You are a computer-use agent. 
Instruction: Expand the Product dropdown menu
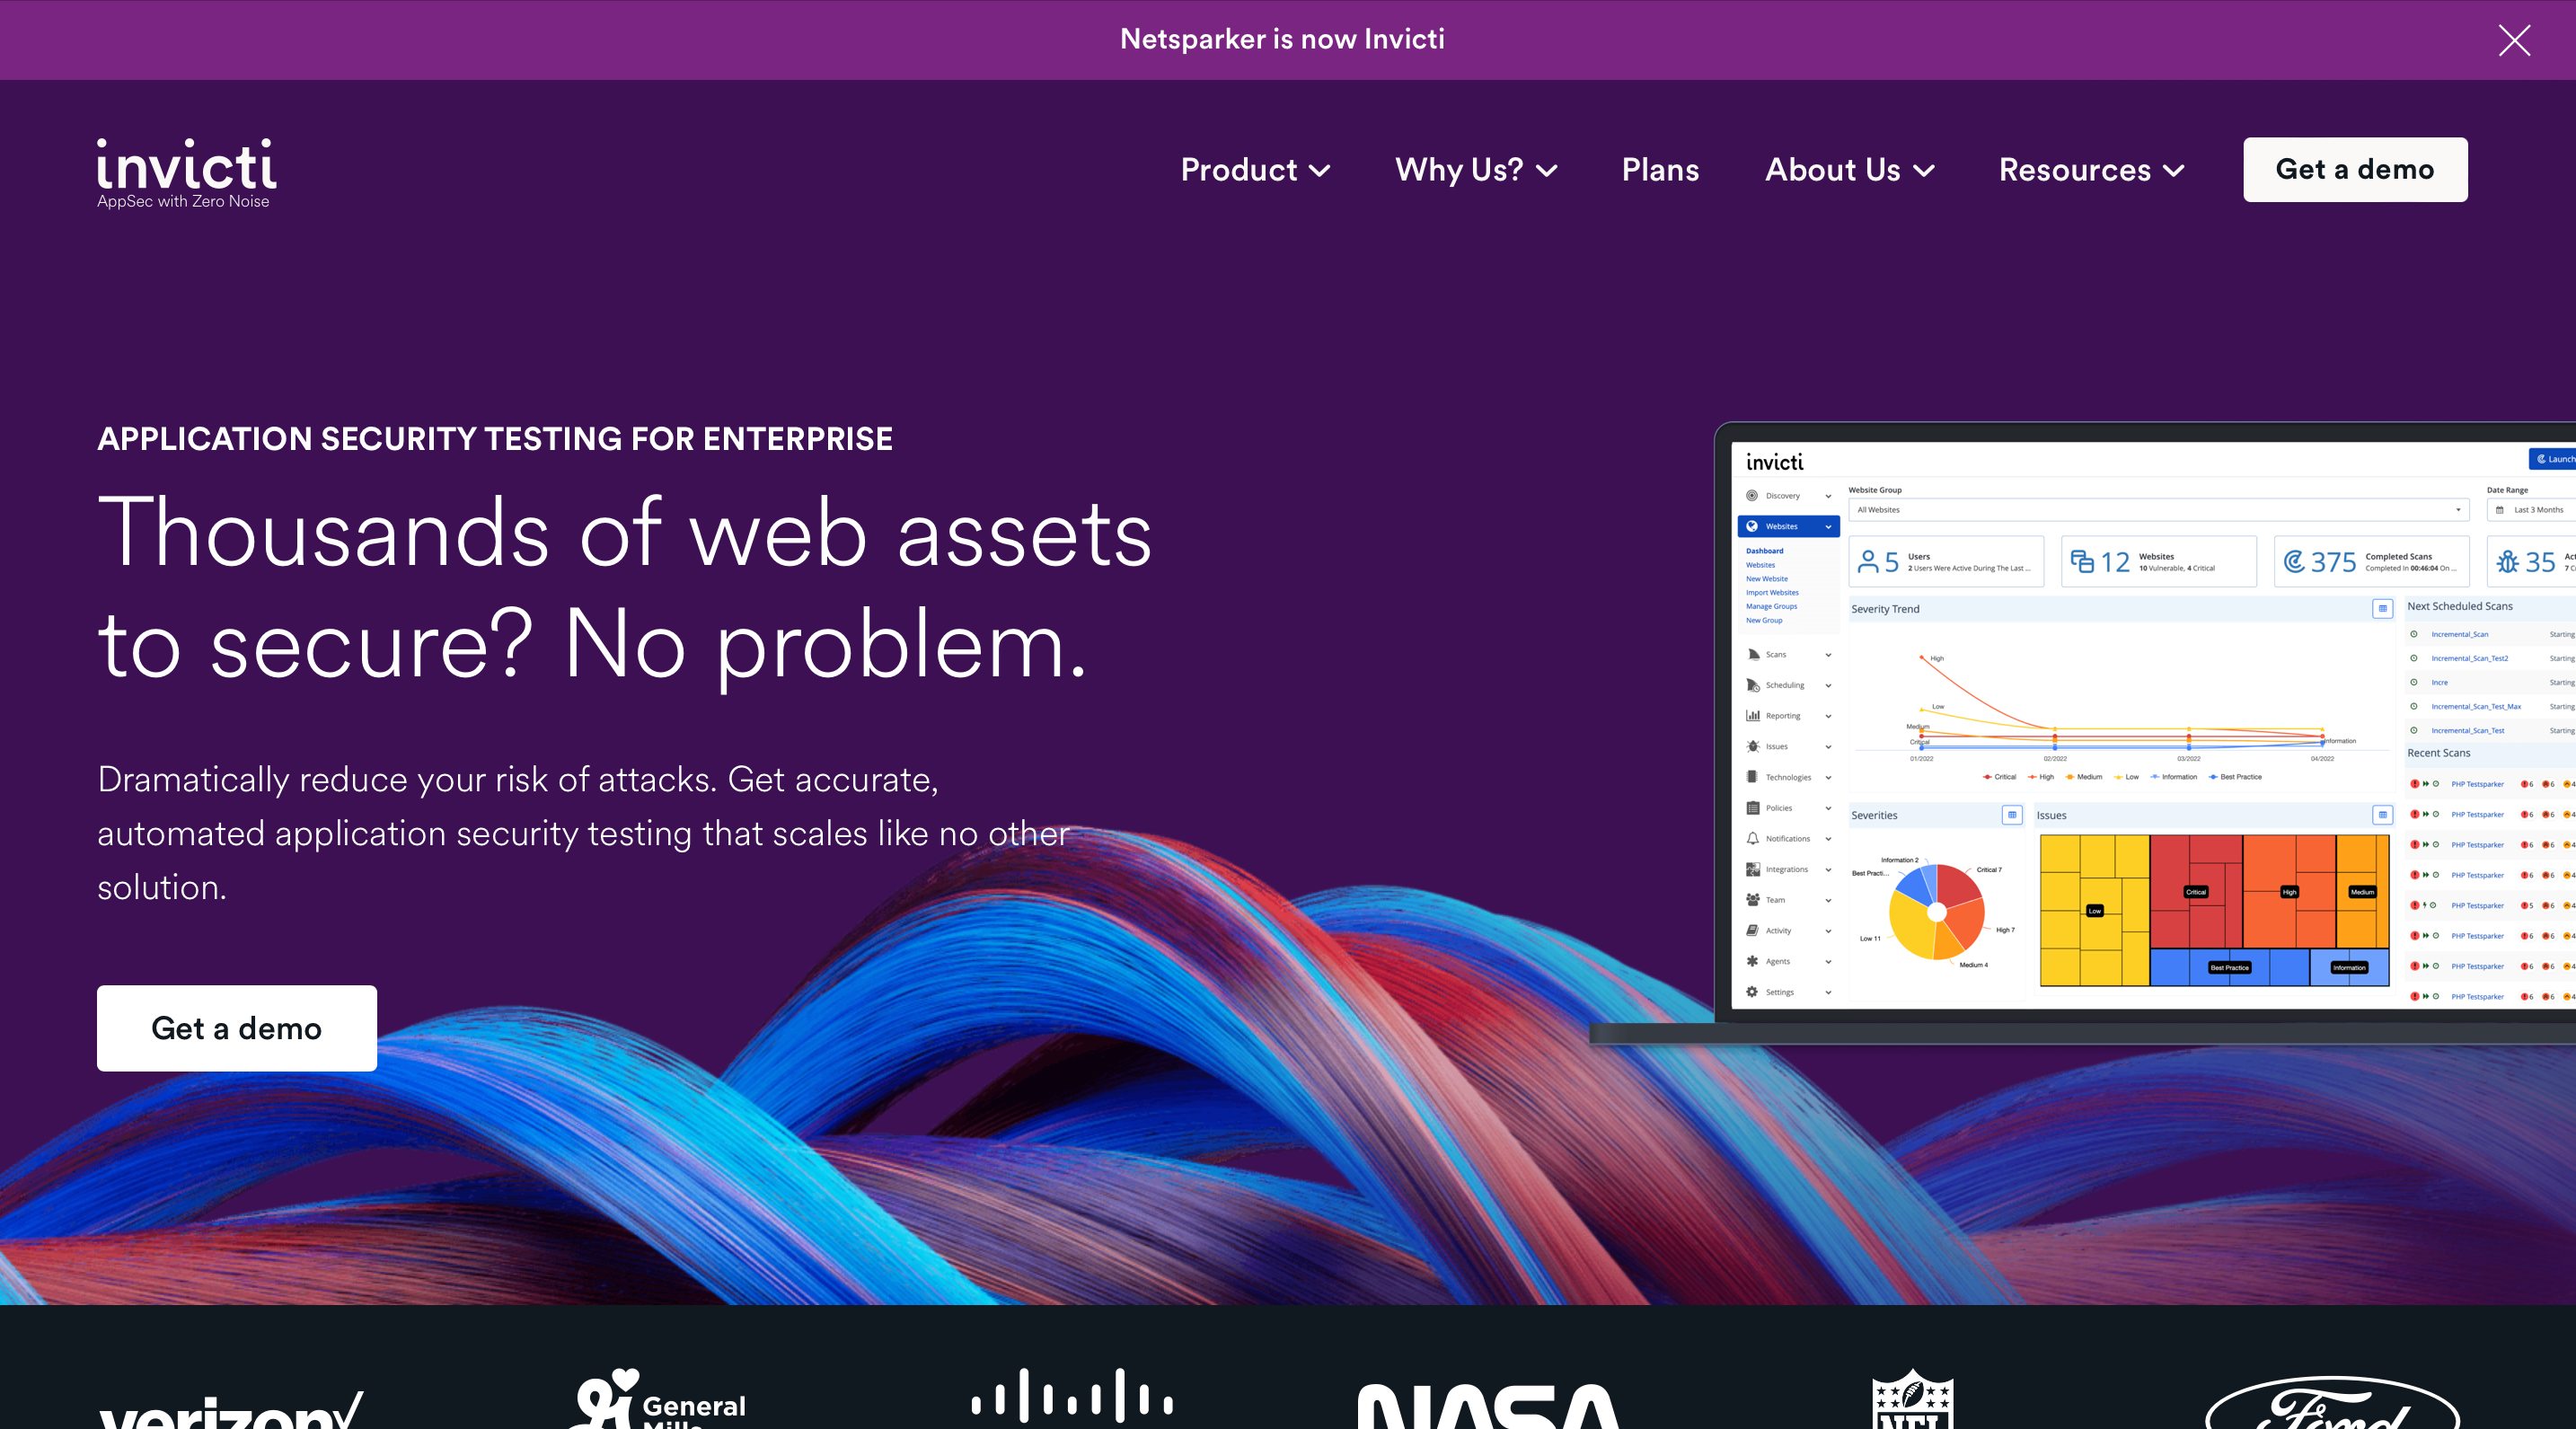tap(1255, 169)
